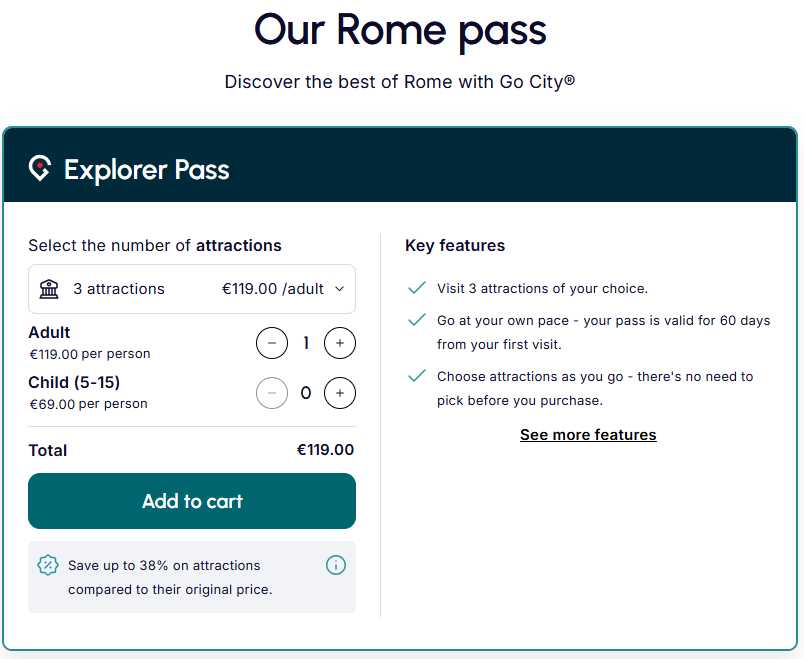Click the Go City logo icon
Viewport: 804px width, 659px height.
pyautogui.click(x=40, y=168)
